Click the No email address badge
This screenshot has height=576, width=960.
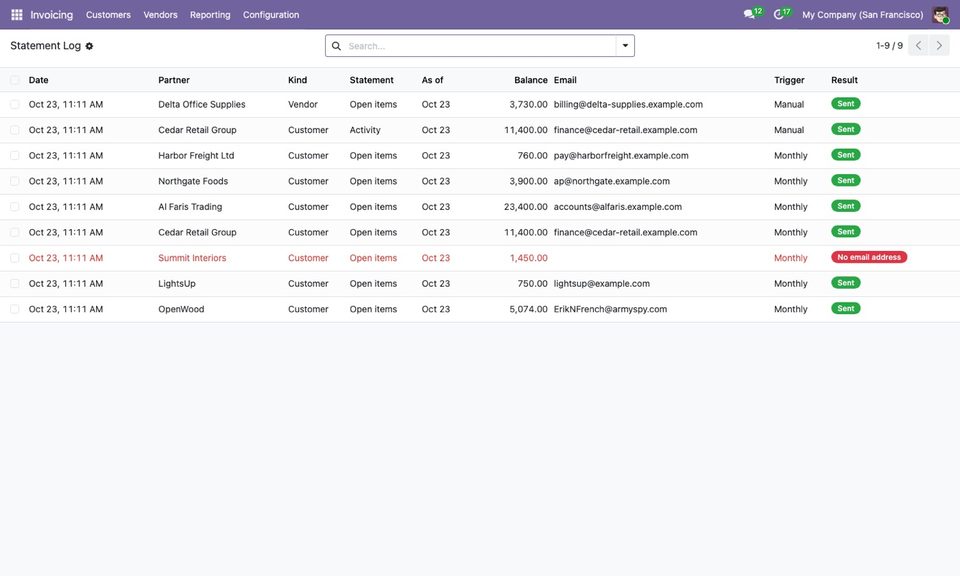(869, 258)
